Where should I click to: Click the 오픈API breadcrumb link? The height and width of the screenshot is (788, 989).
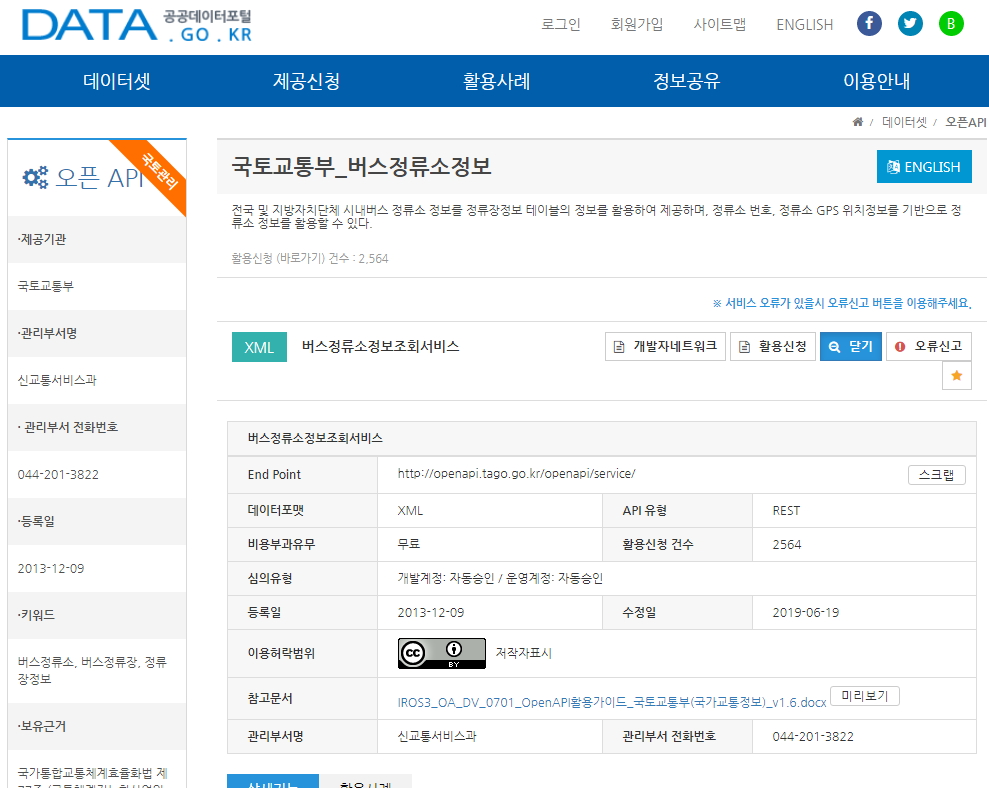coord(966,122)
